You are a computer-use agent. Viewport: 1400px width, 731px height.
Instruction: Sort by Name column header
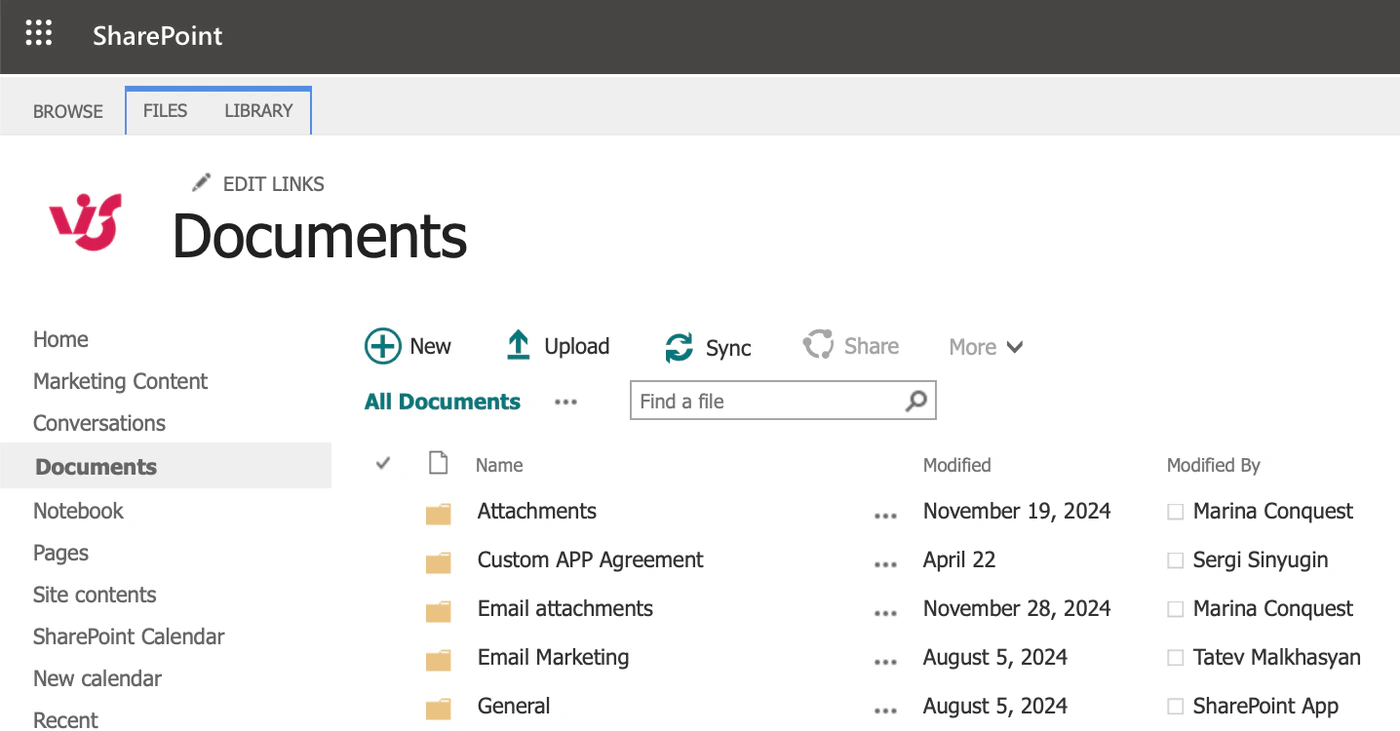click(x=499, y=465)
